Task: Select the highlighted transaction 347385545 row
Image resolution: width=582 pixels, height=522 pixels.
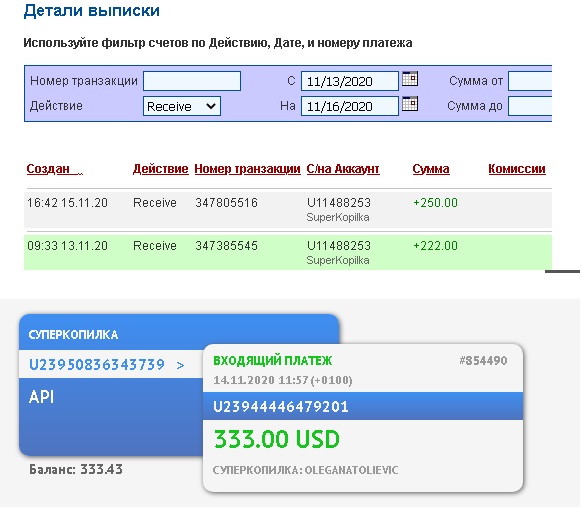Action: [x=288, y=252]
